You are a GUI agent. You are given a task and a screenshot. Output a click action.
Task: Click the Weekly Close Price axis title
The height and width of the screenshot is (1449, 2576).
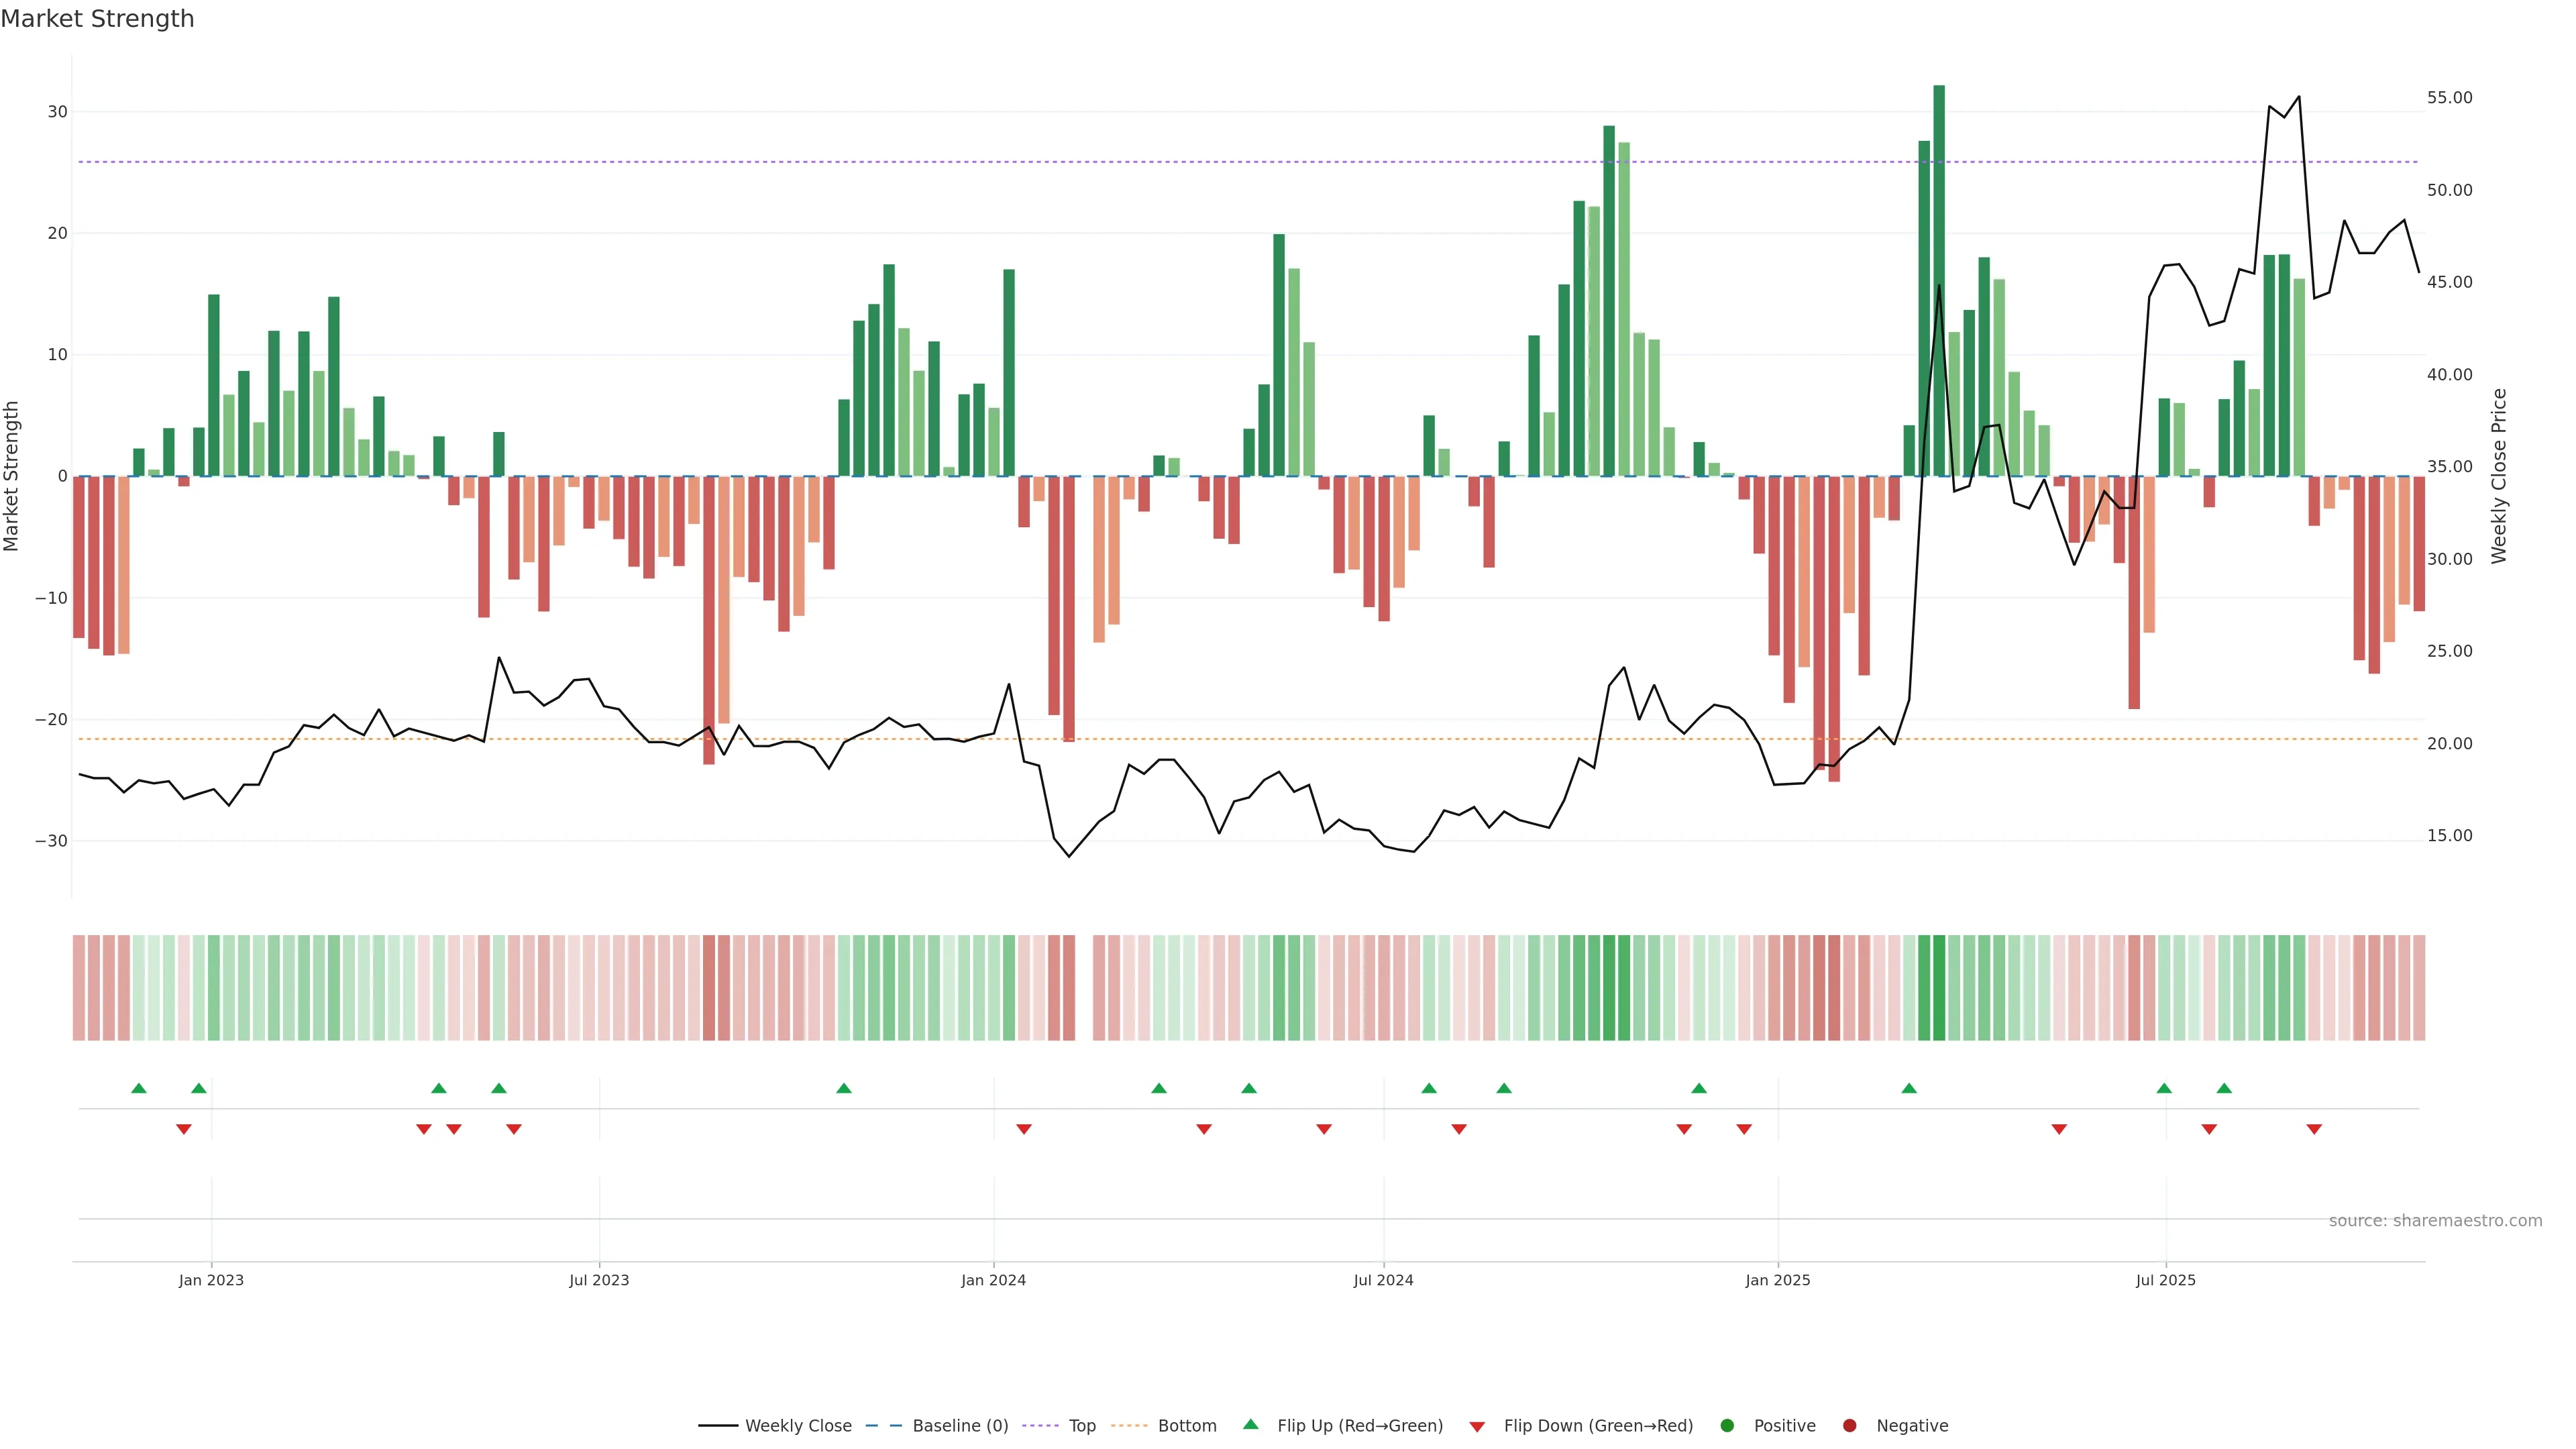click(2499, 476)
